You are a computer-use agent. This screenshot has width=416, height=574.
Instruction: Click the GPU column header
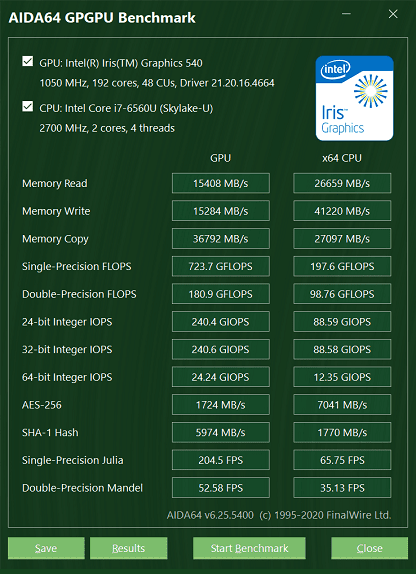pos(220,158)
